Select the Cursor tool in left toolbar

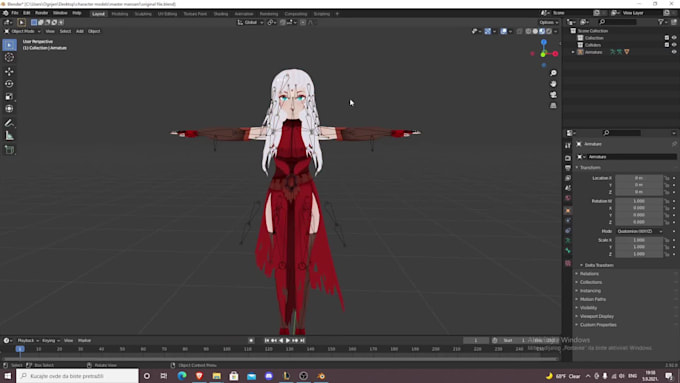tap(9, 57)
